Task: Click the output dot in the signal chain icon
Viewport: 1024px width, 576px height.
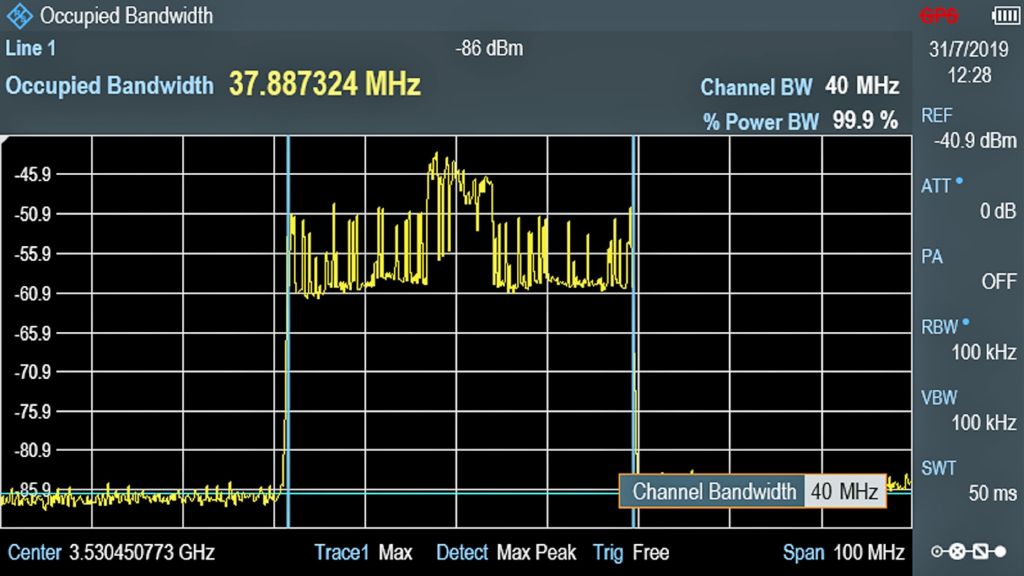Action: [1000, 550]
